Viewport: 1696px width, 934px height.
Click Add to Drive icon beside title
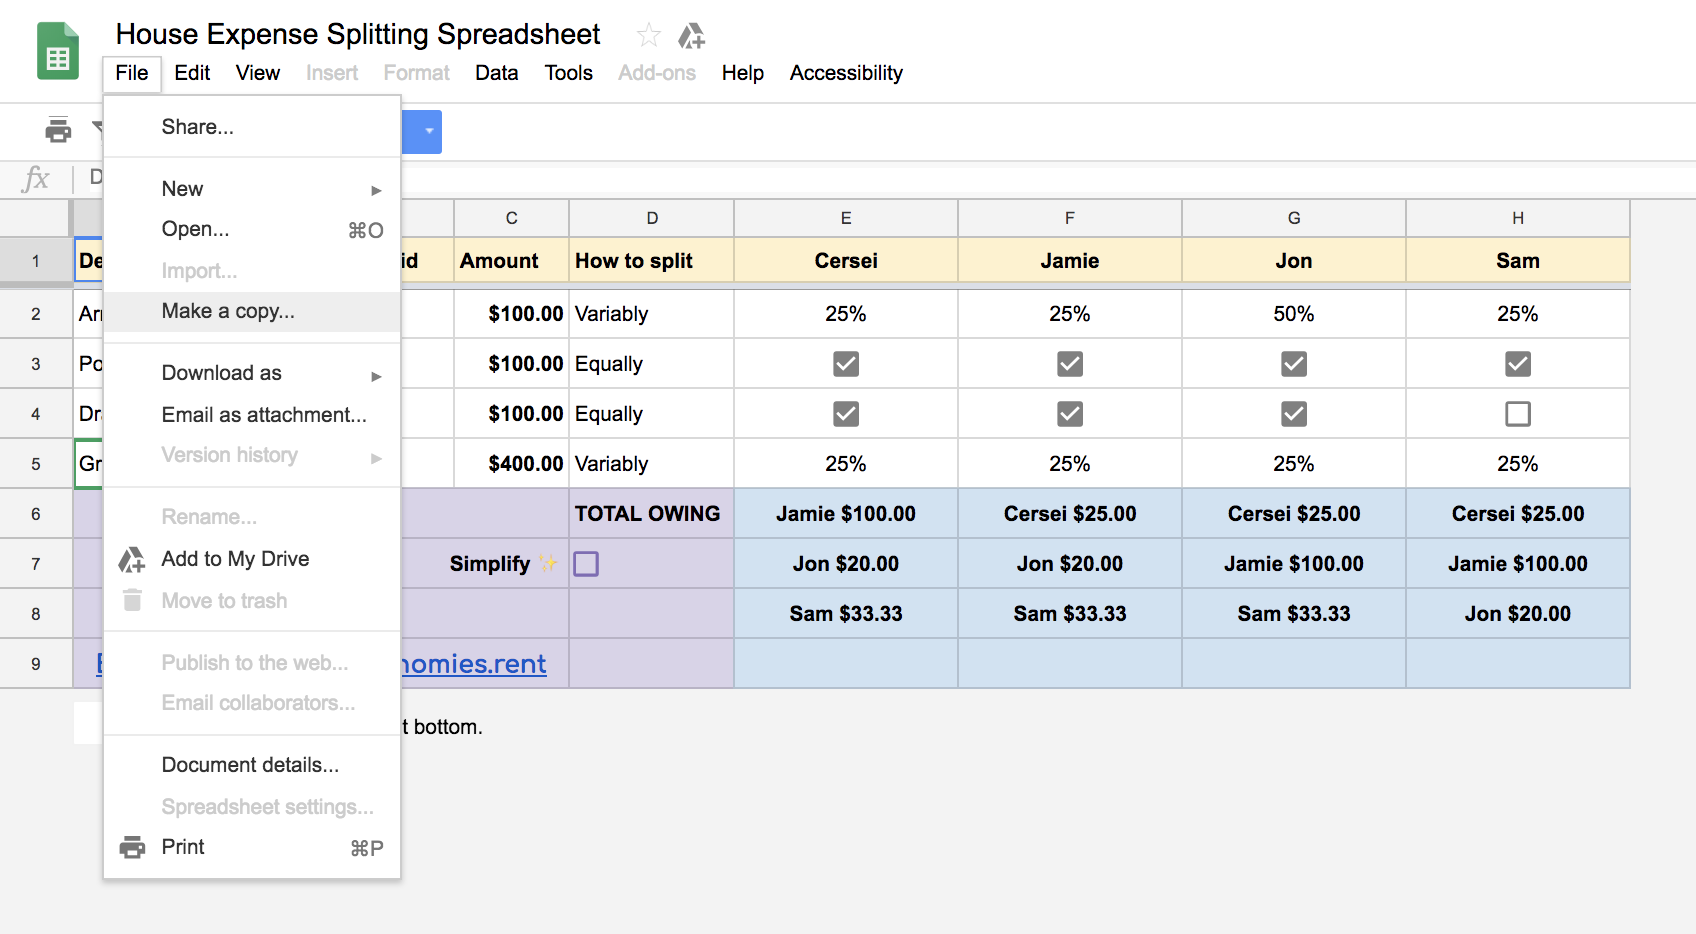[x=691, y=37]
